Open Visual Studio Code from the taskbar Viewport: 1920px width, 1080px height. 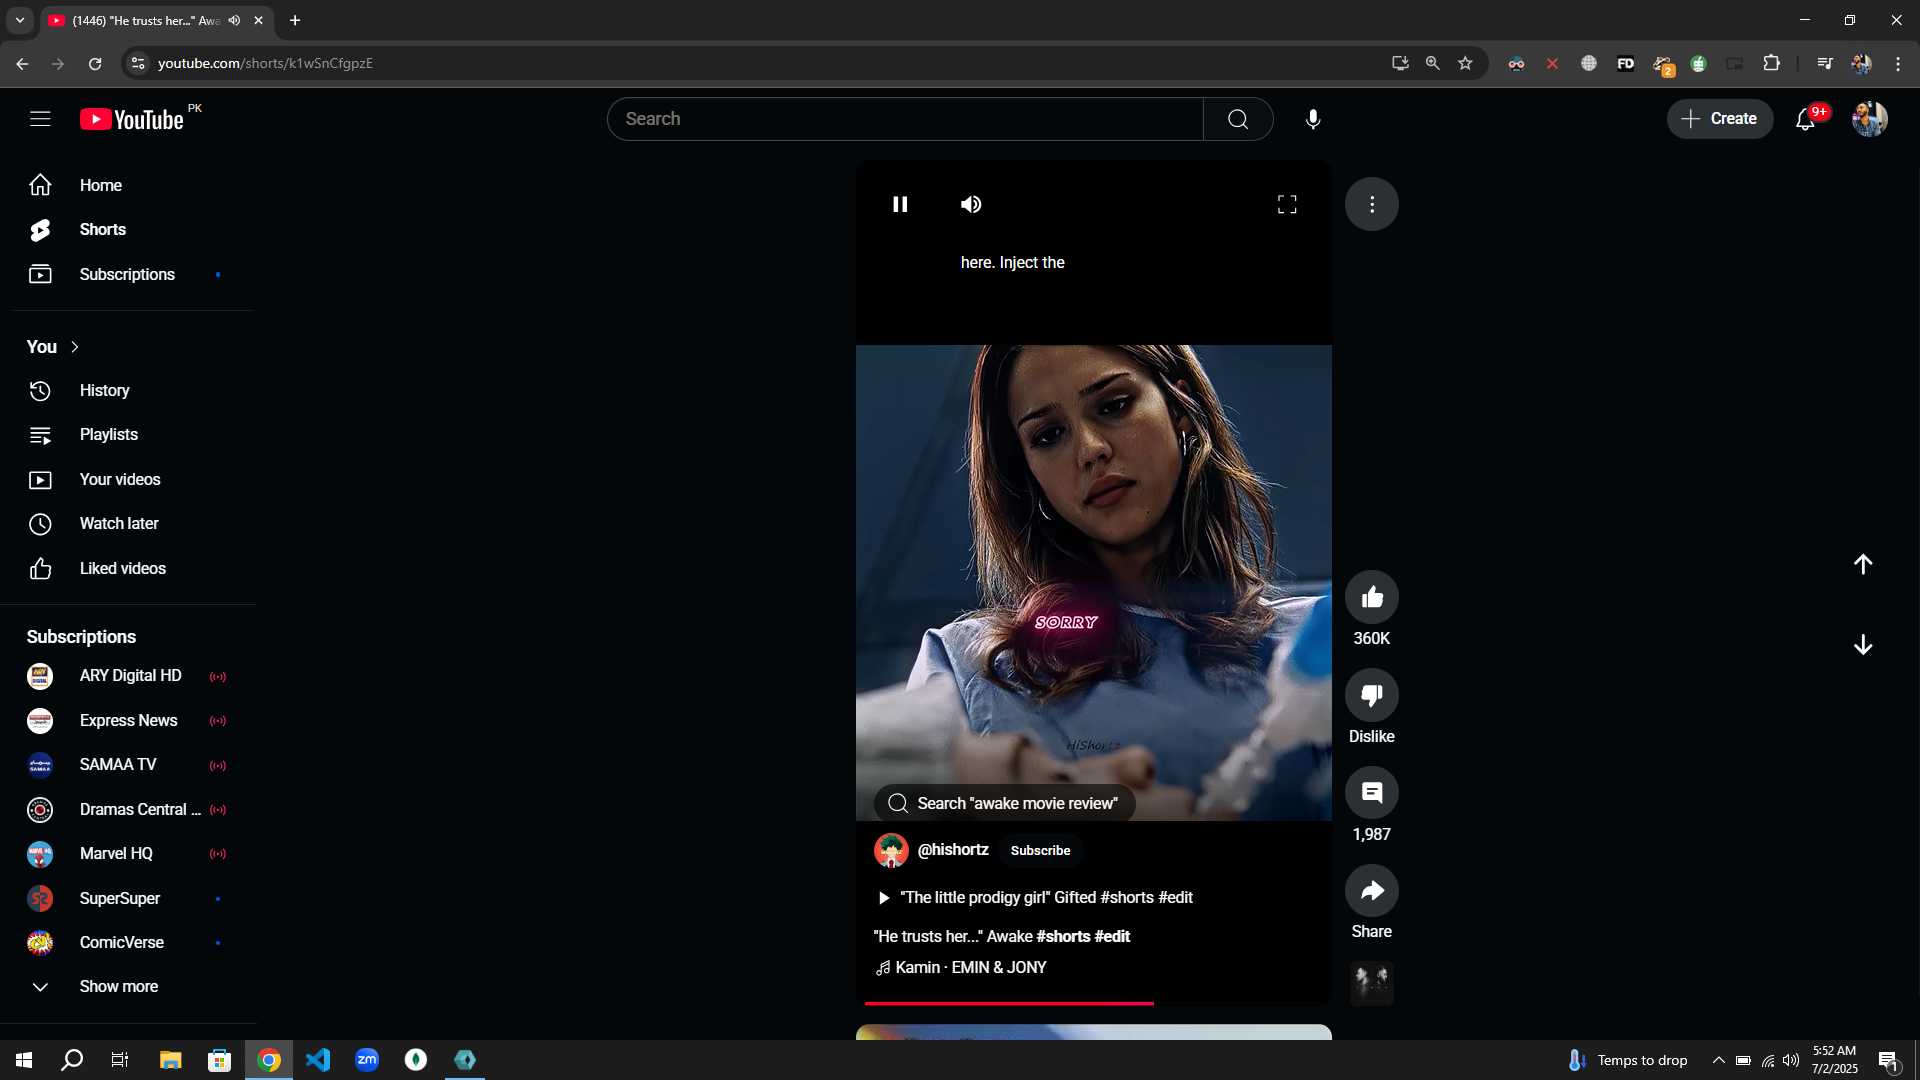(x=318, y=1060)
